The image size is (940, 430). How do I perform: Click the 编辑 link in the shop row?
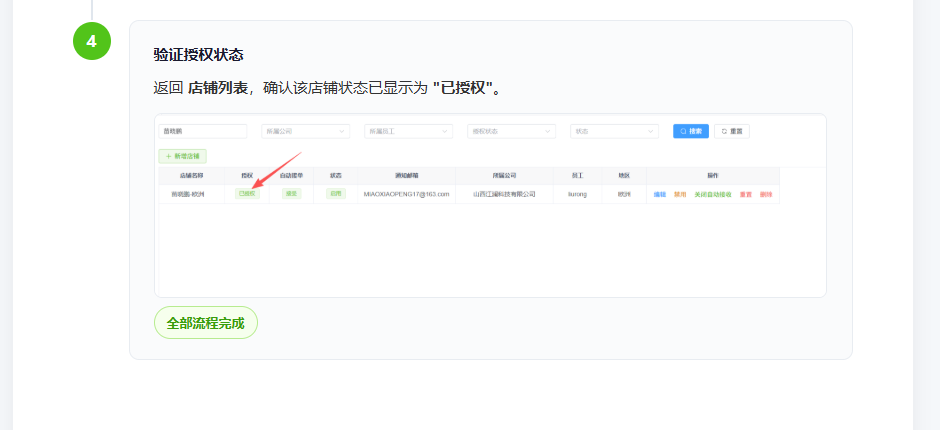pos(660,194)
